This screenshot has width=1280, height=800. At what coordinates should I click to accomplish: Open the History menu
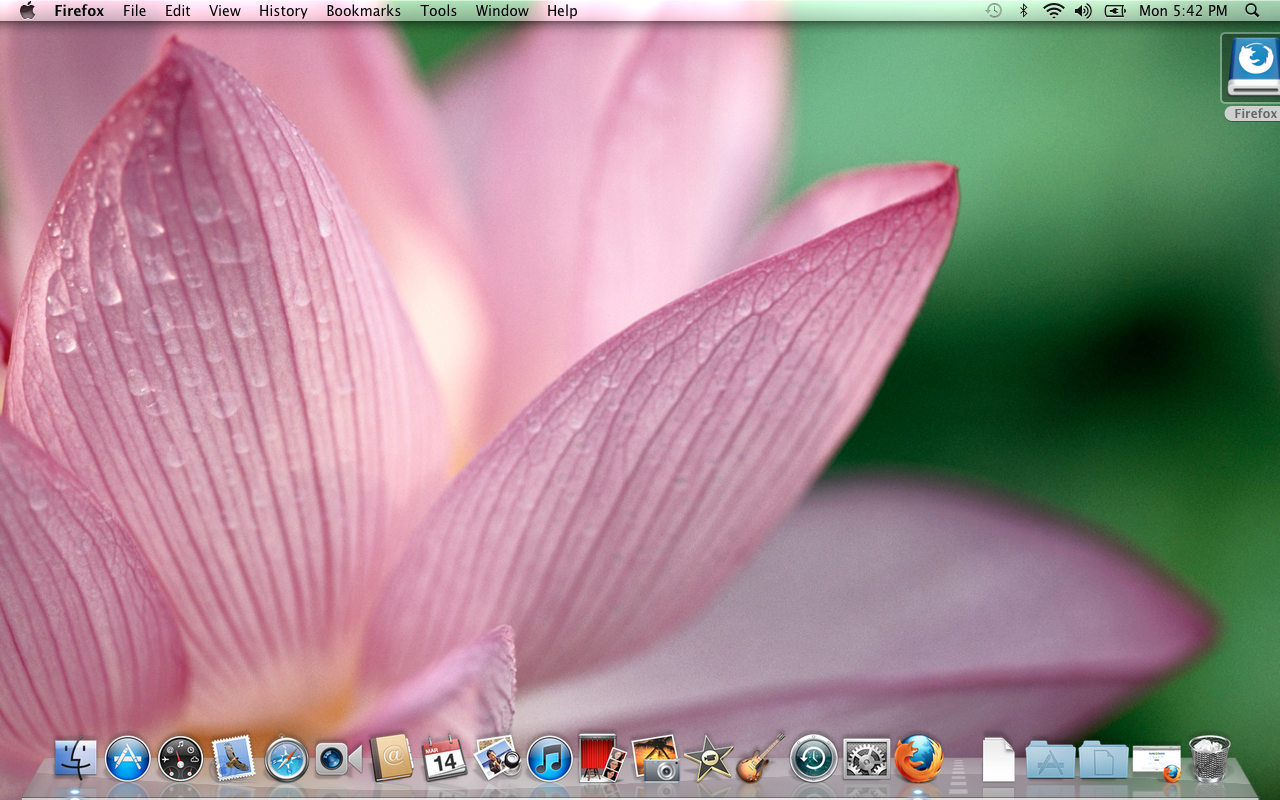pyautogui.click(x=283, y=11)
